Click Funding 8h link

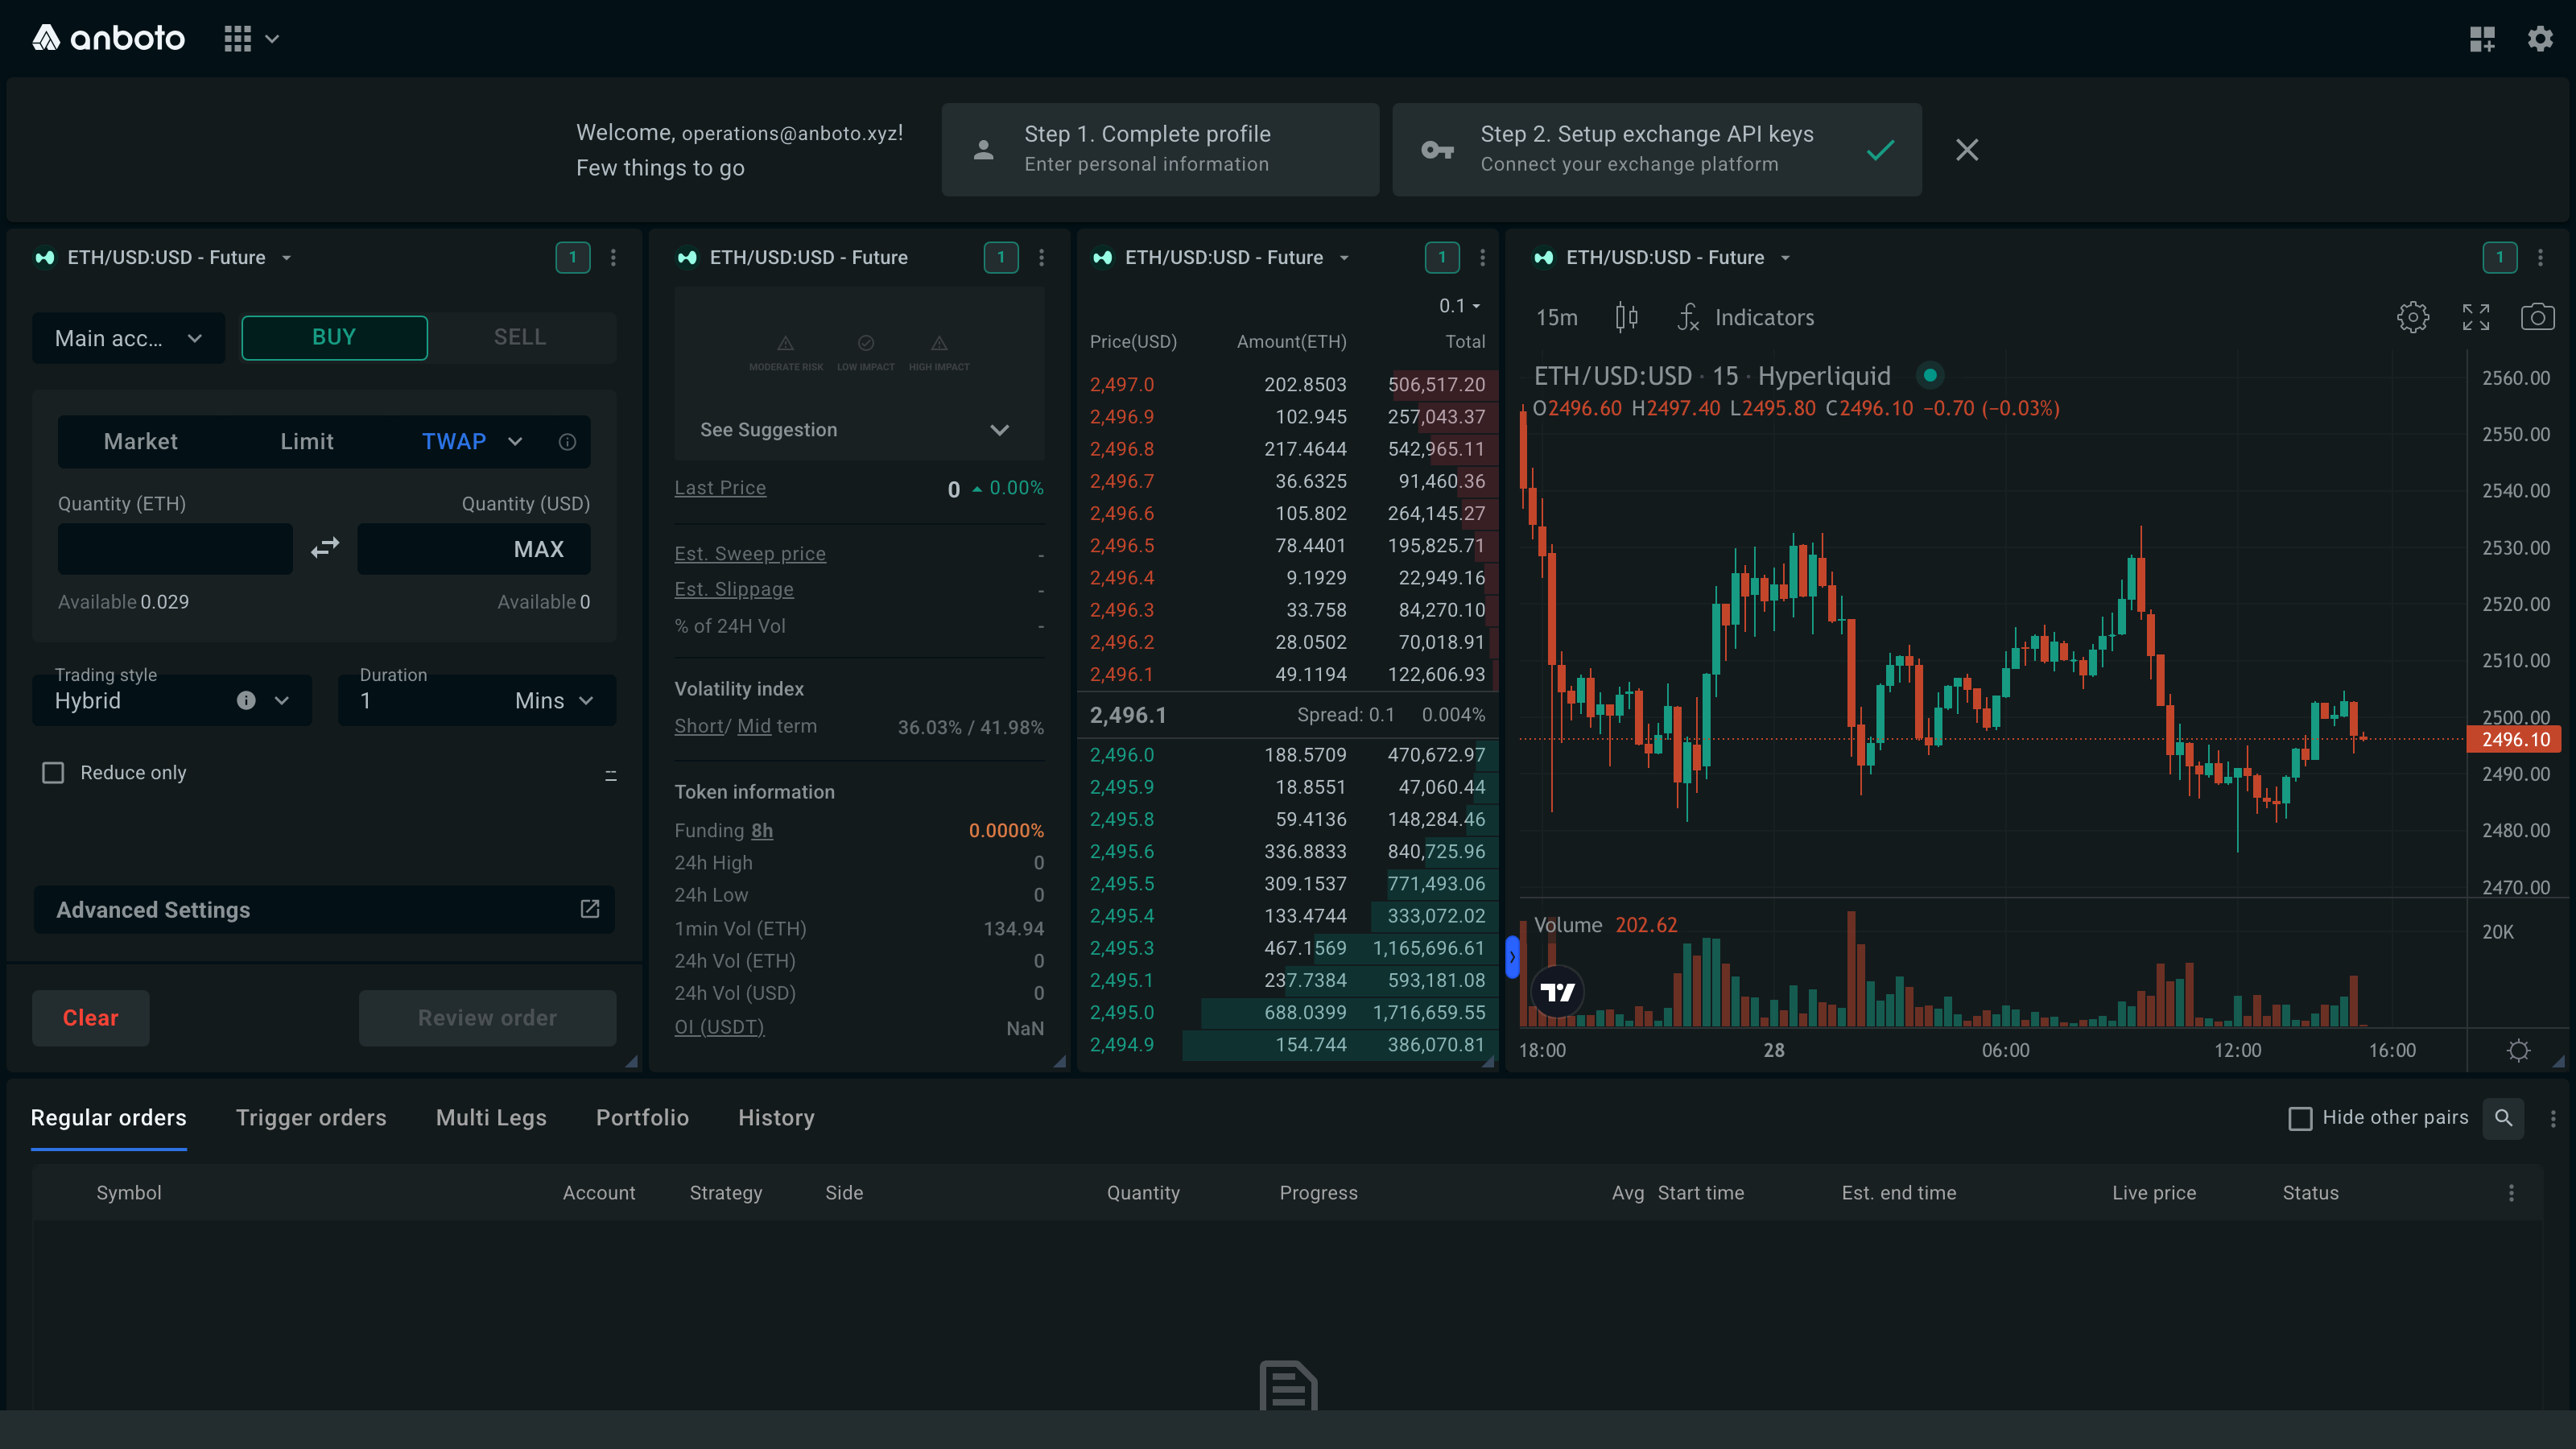[x=761, y=831]
